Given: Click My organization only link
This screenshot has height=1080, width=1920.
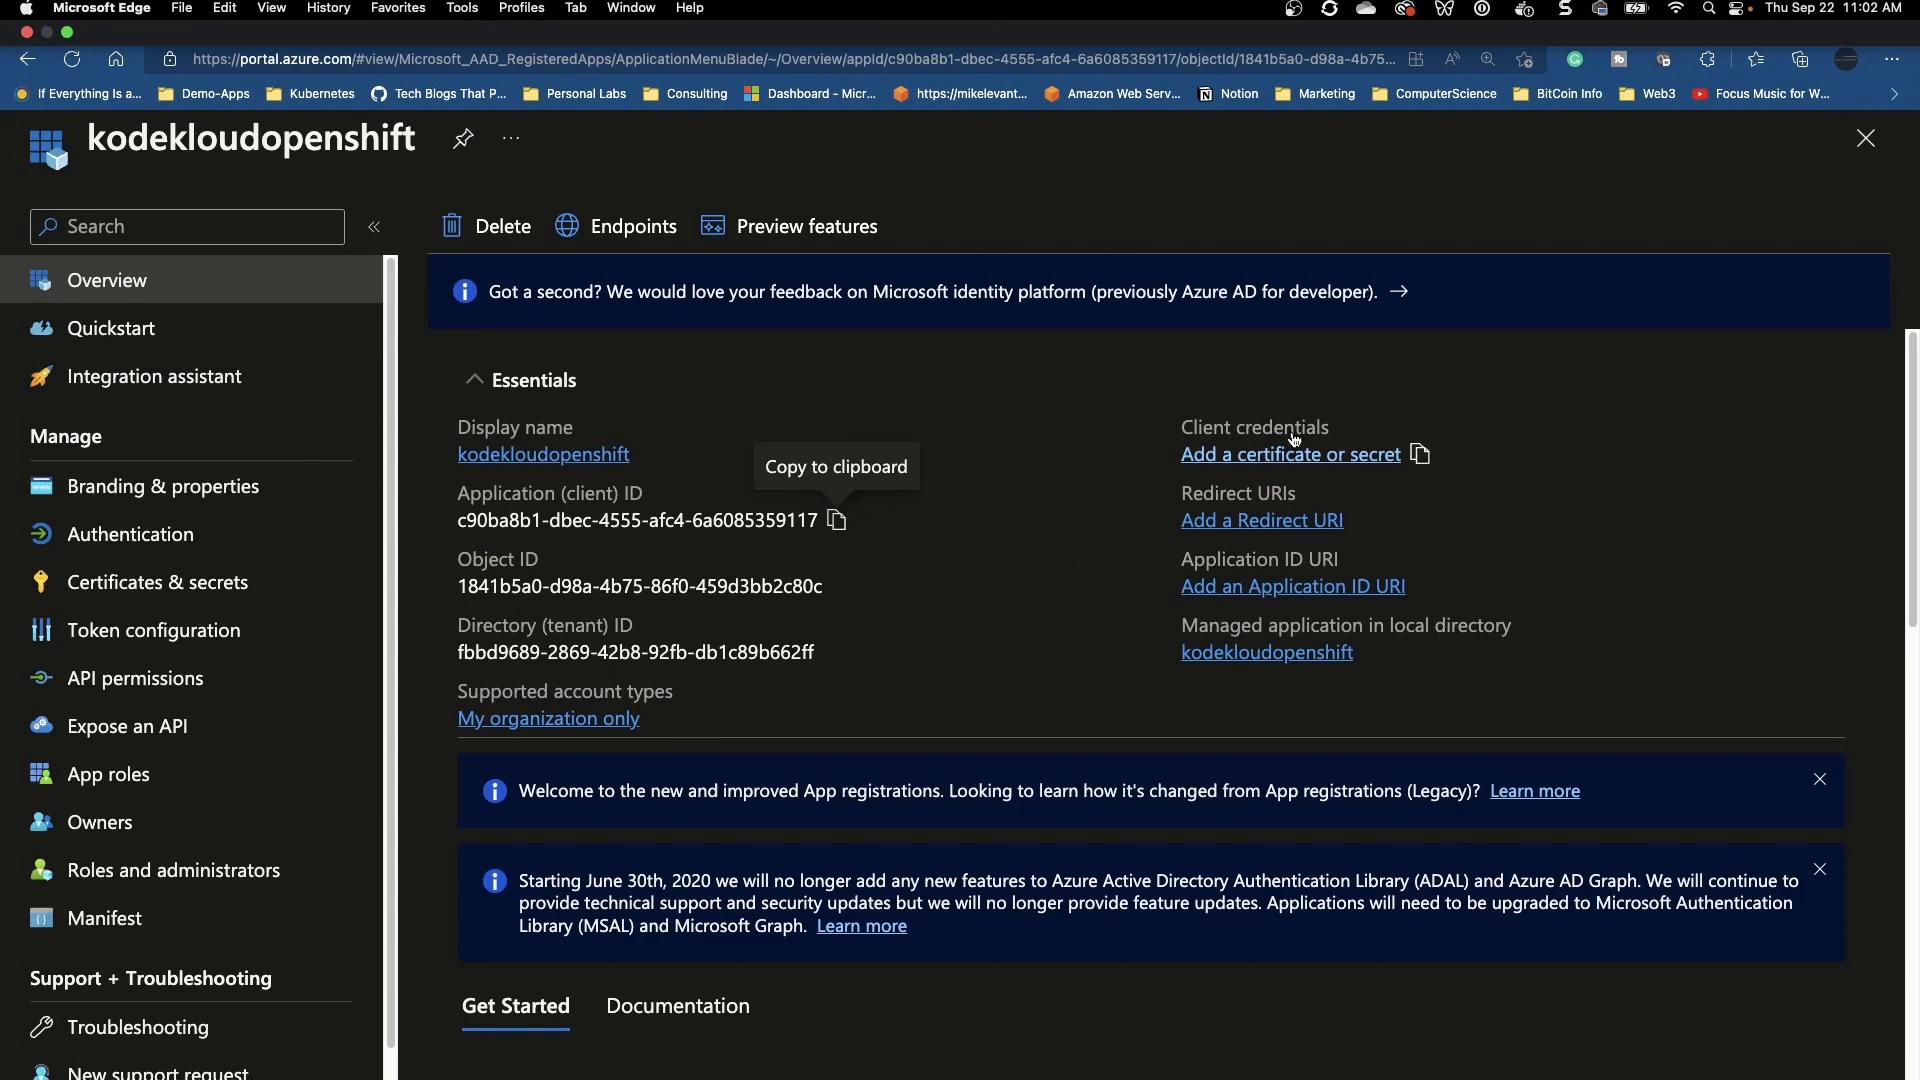Looking at the screenshot, I should pos(548,718).
